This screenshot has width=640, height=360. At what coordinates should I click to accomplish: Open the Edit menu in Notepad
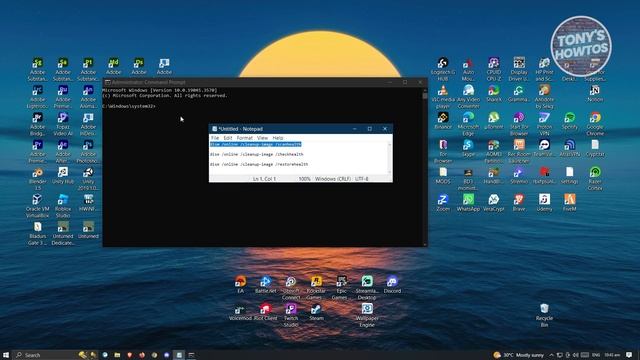[x=228, y=138]
